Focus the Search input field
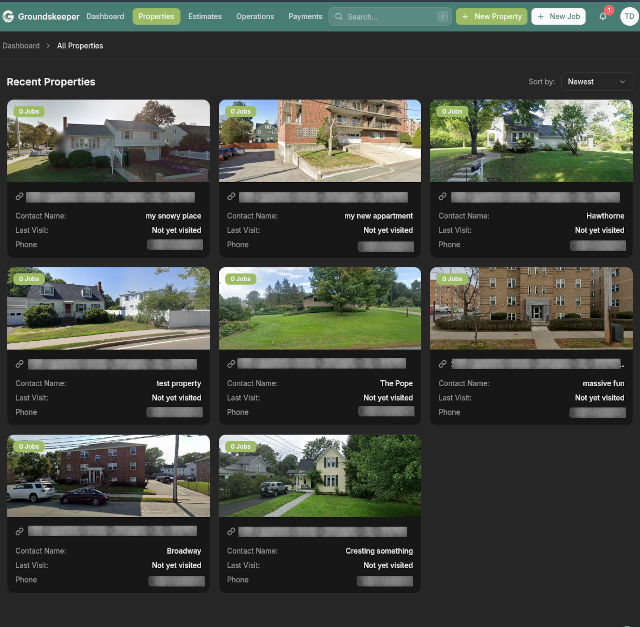Image resolution: width=640 pixels, height=627 pixels. click(x=390, y=17)
